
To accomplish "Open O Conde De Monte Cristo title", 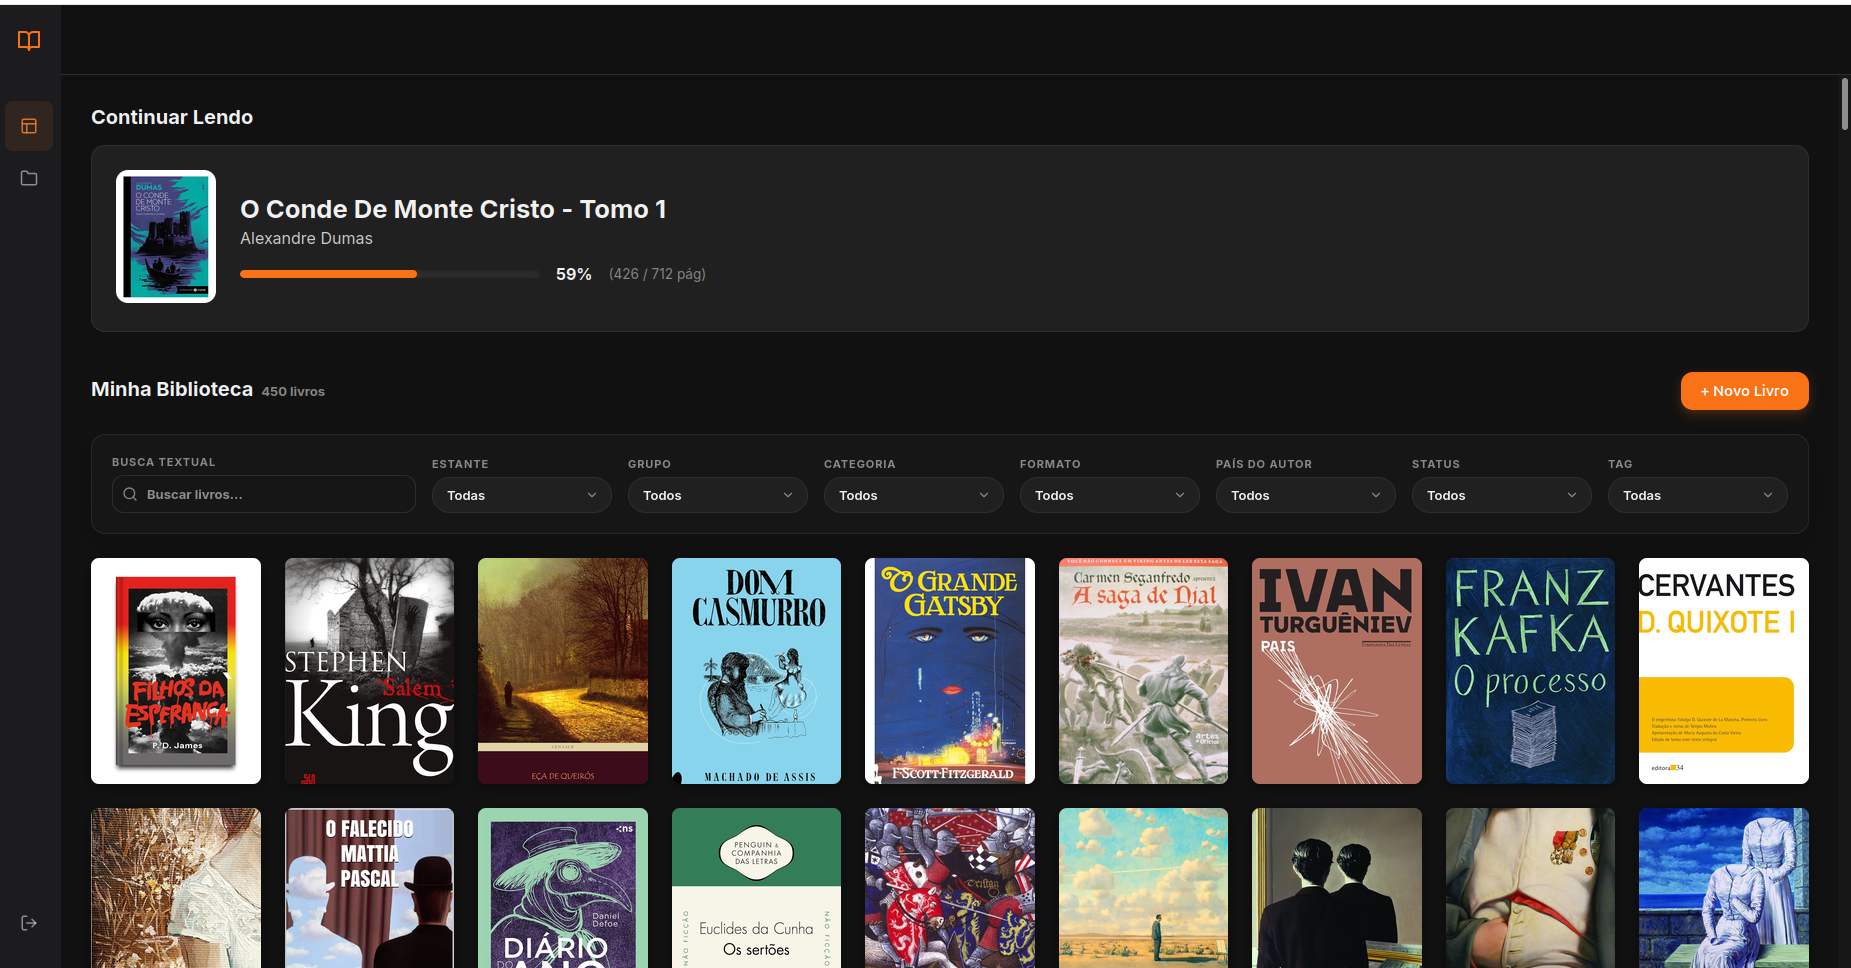I will click(x=453, y=209).
